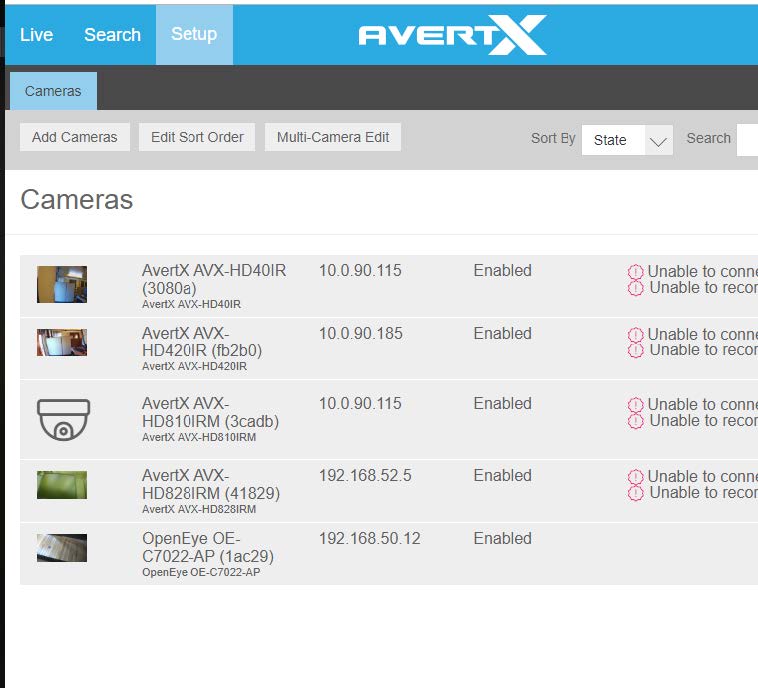Select camera name AvertX AVX-HD40IR (3080a)
The width and height of the screenshot is (758, 688).
214,279
